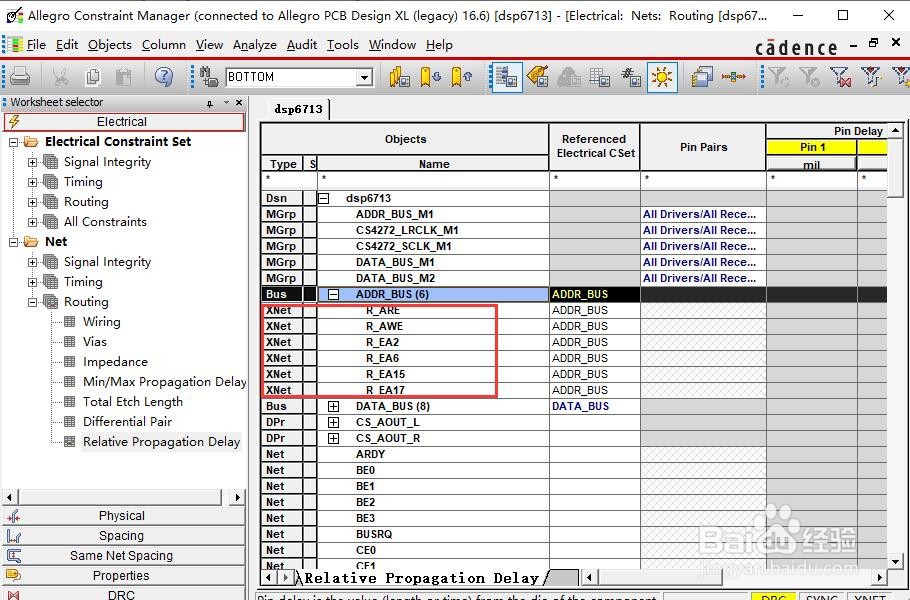This screenshot has height=600, width=910.
Task: Pin the Worksheet selector panel
Action: [210, 103]
